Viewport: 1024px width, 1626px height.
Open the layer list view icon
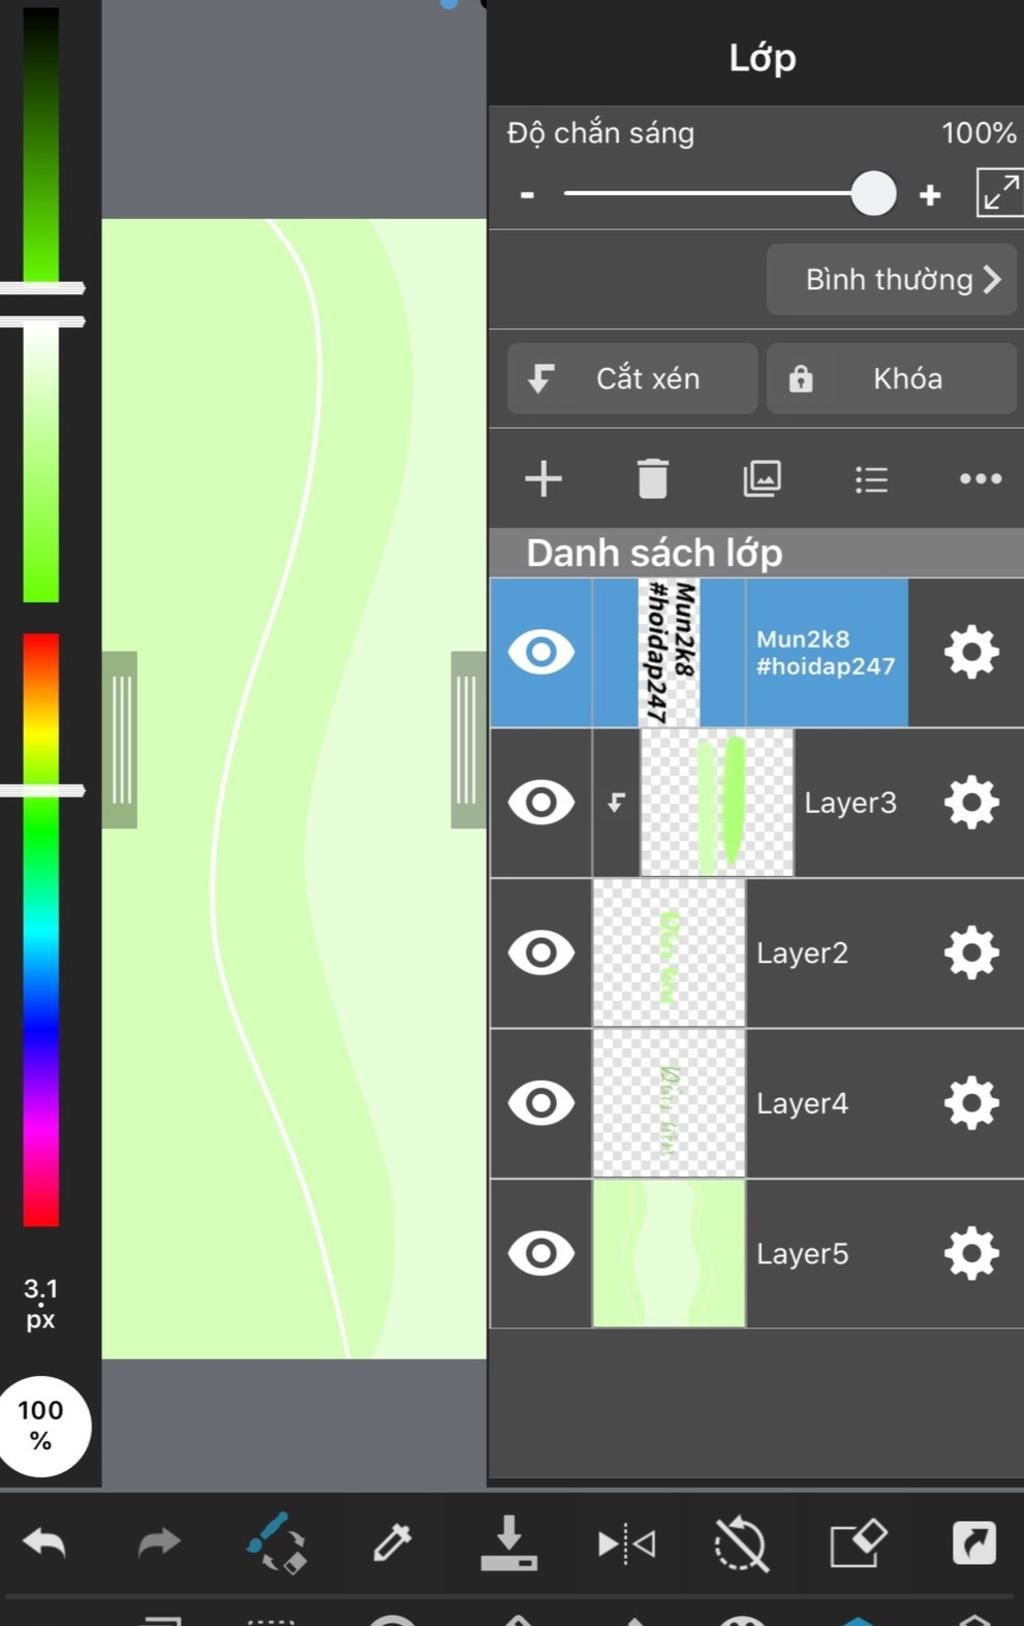tap(871, 479)
